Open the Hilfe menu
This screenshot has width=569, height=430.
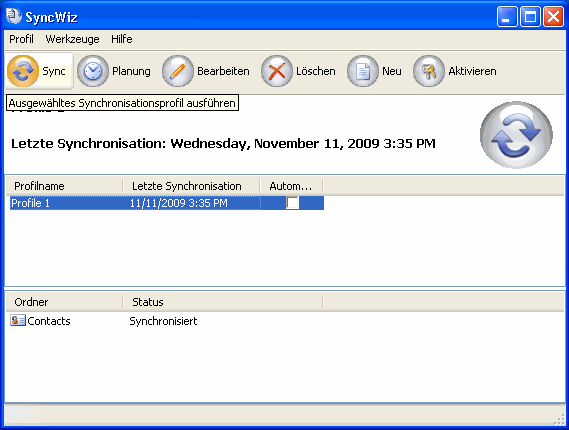click(122, 39)
